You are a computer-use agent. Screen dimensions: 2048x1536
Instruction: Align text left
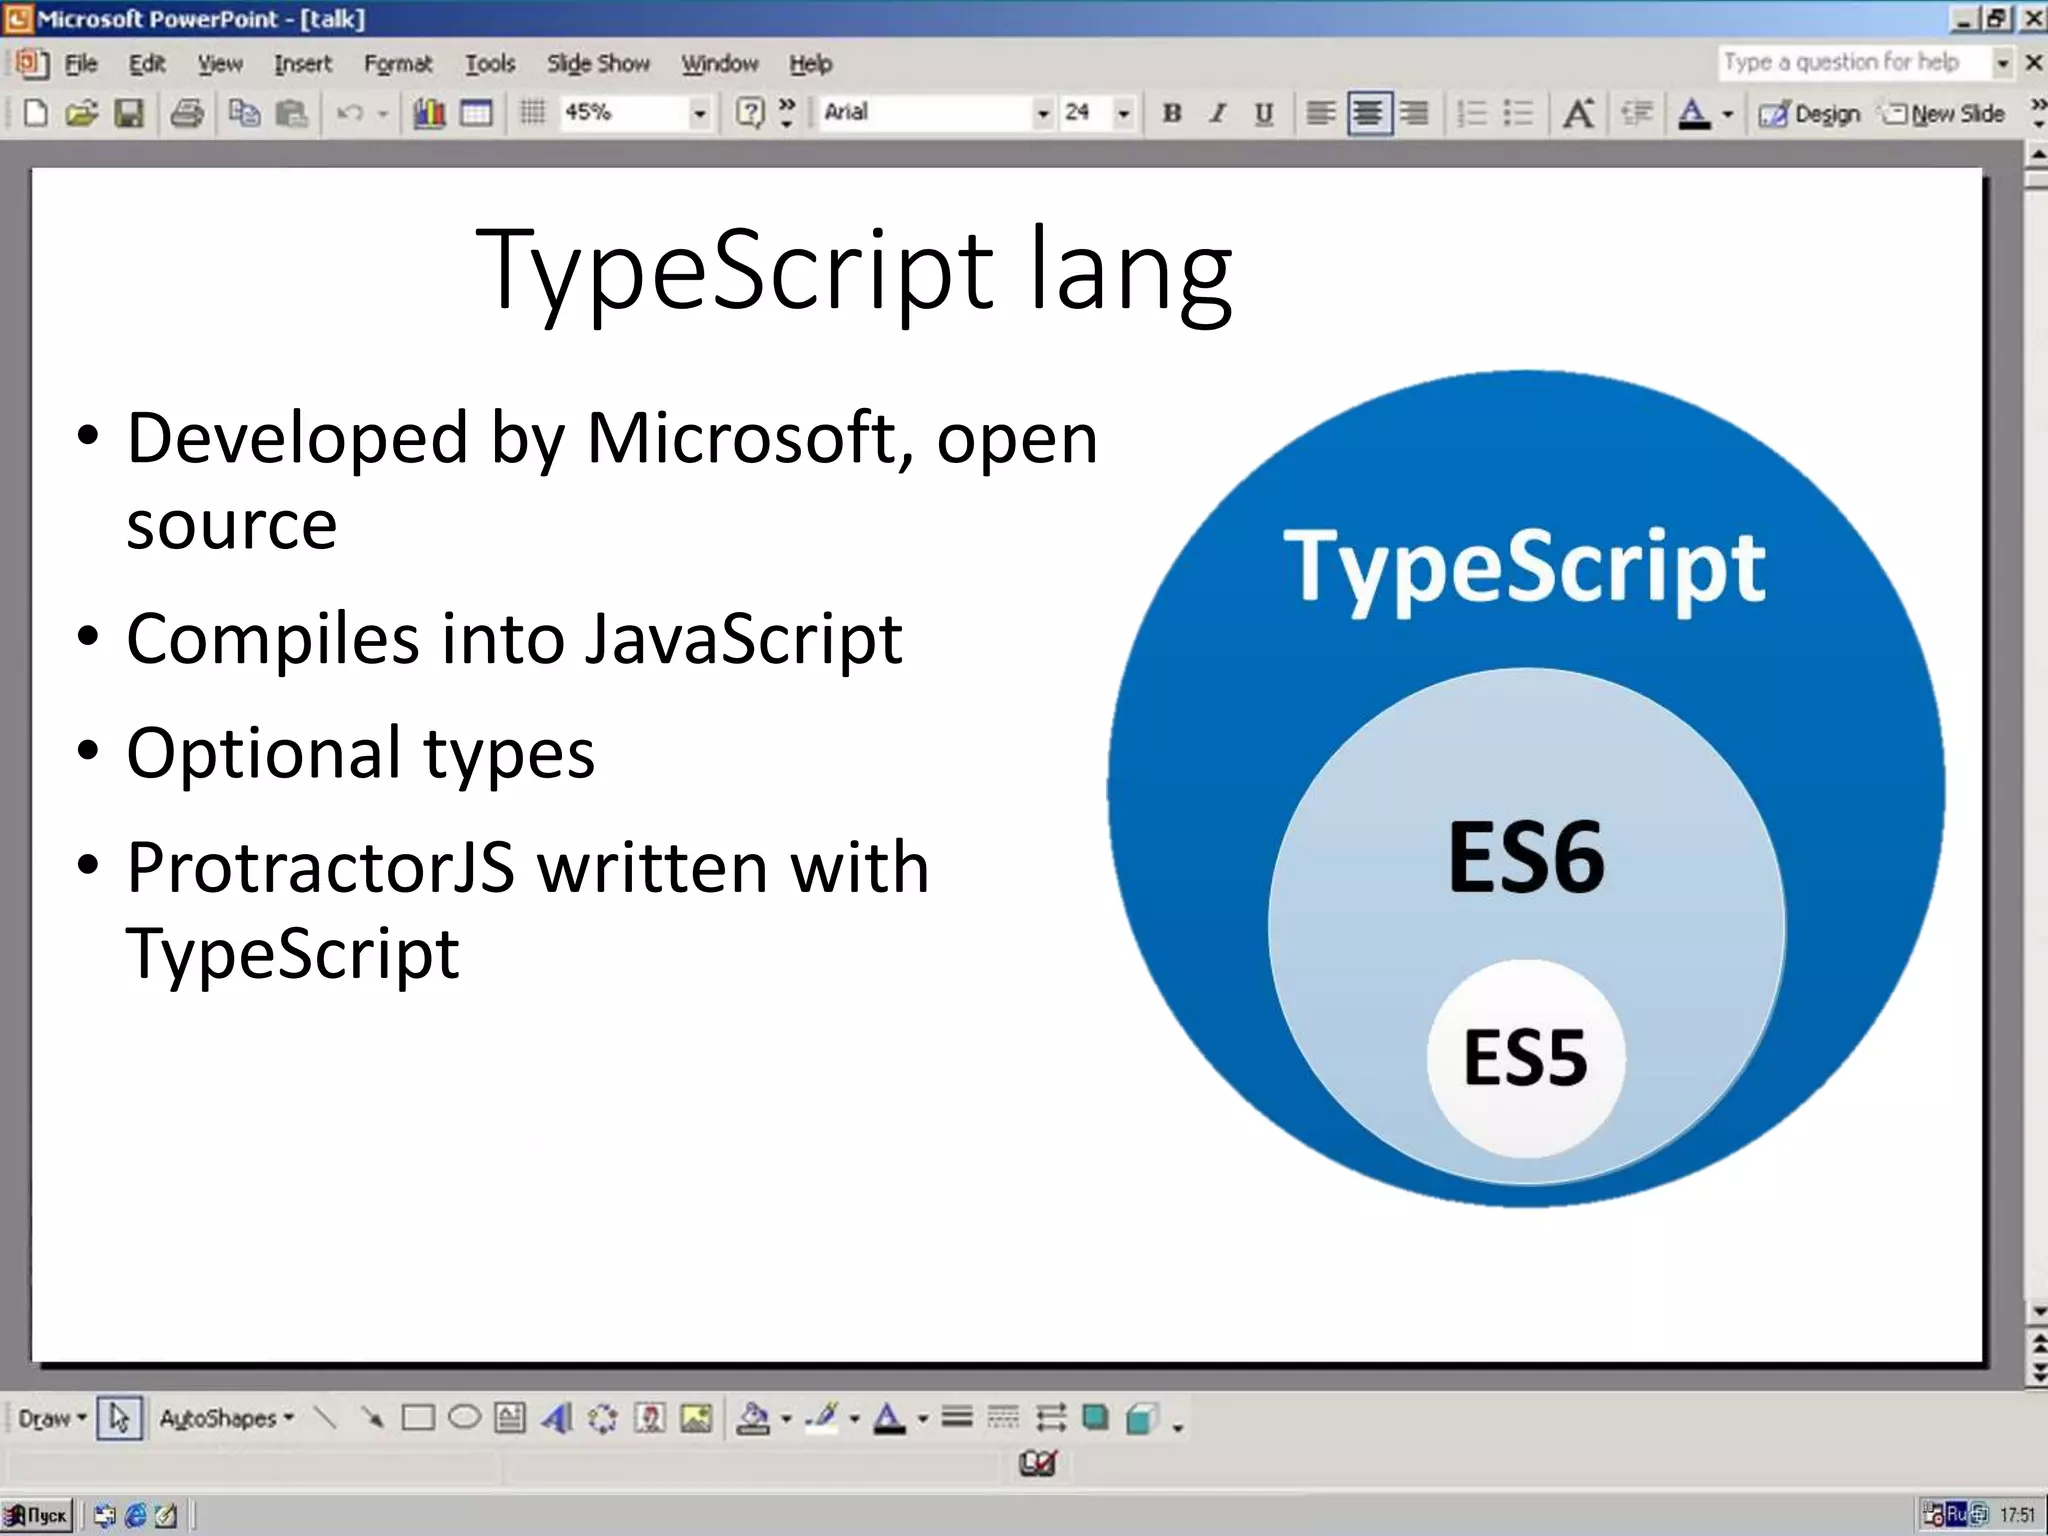tap(1321, 113)
